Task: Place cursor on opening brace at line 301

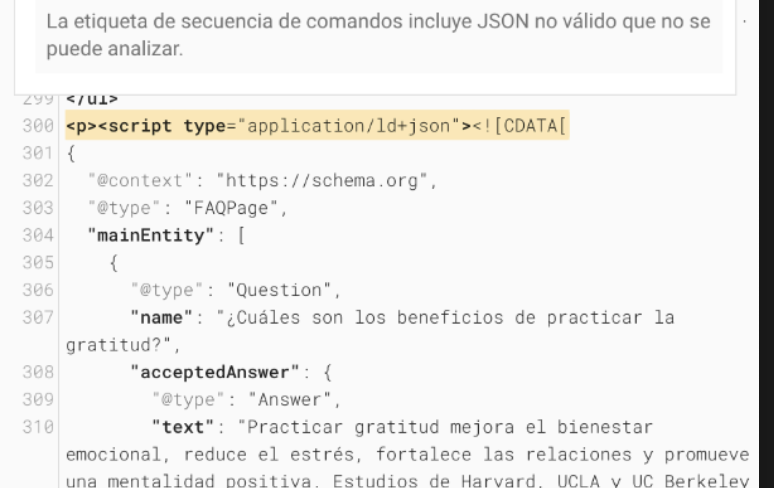Action: [70, 154]
